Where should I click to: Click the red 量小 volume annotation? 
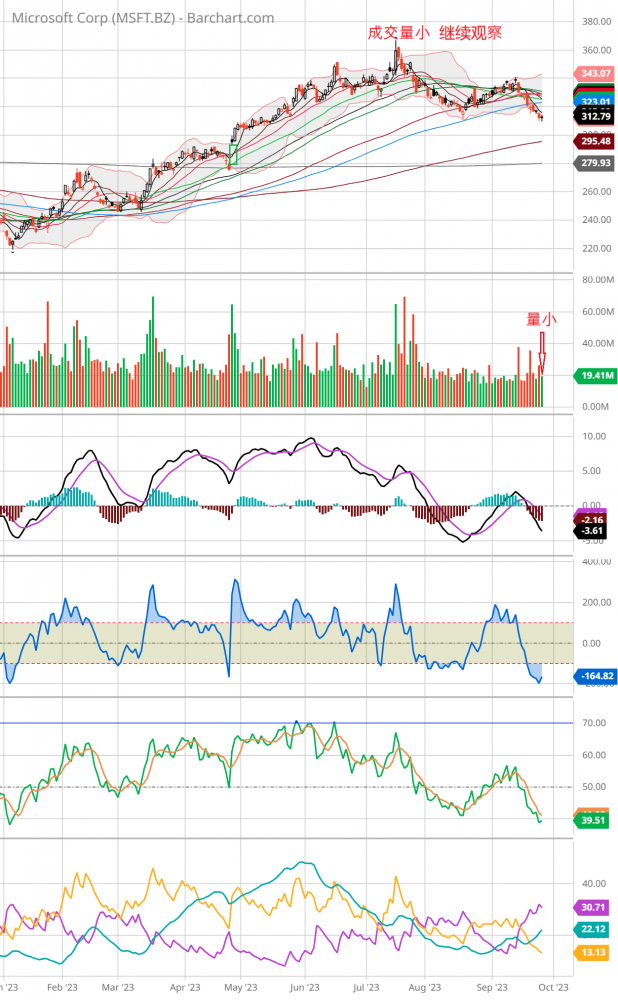[541, 319]
